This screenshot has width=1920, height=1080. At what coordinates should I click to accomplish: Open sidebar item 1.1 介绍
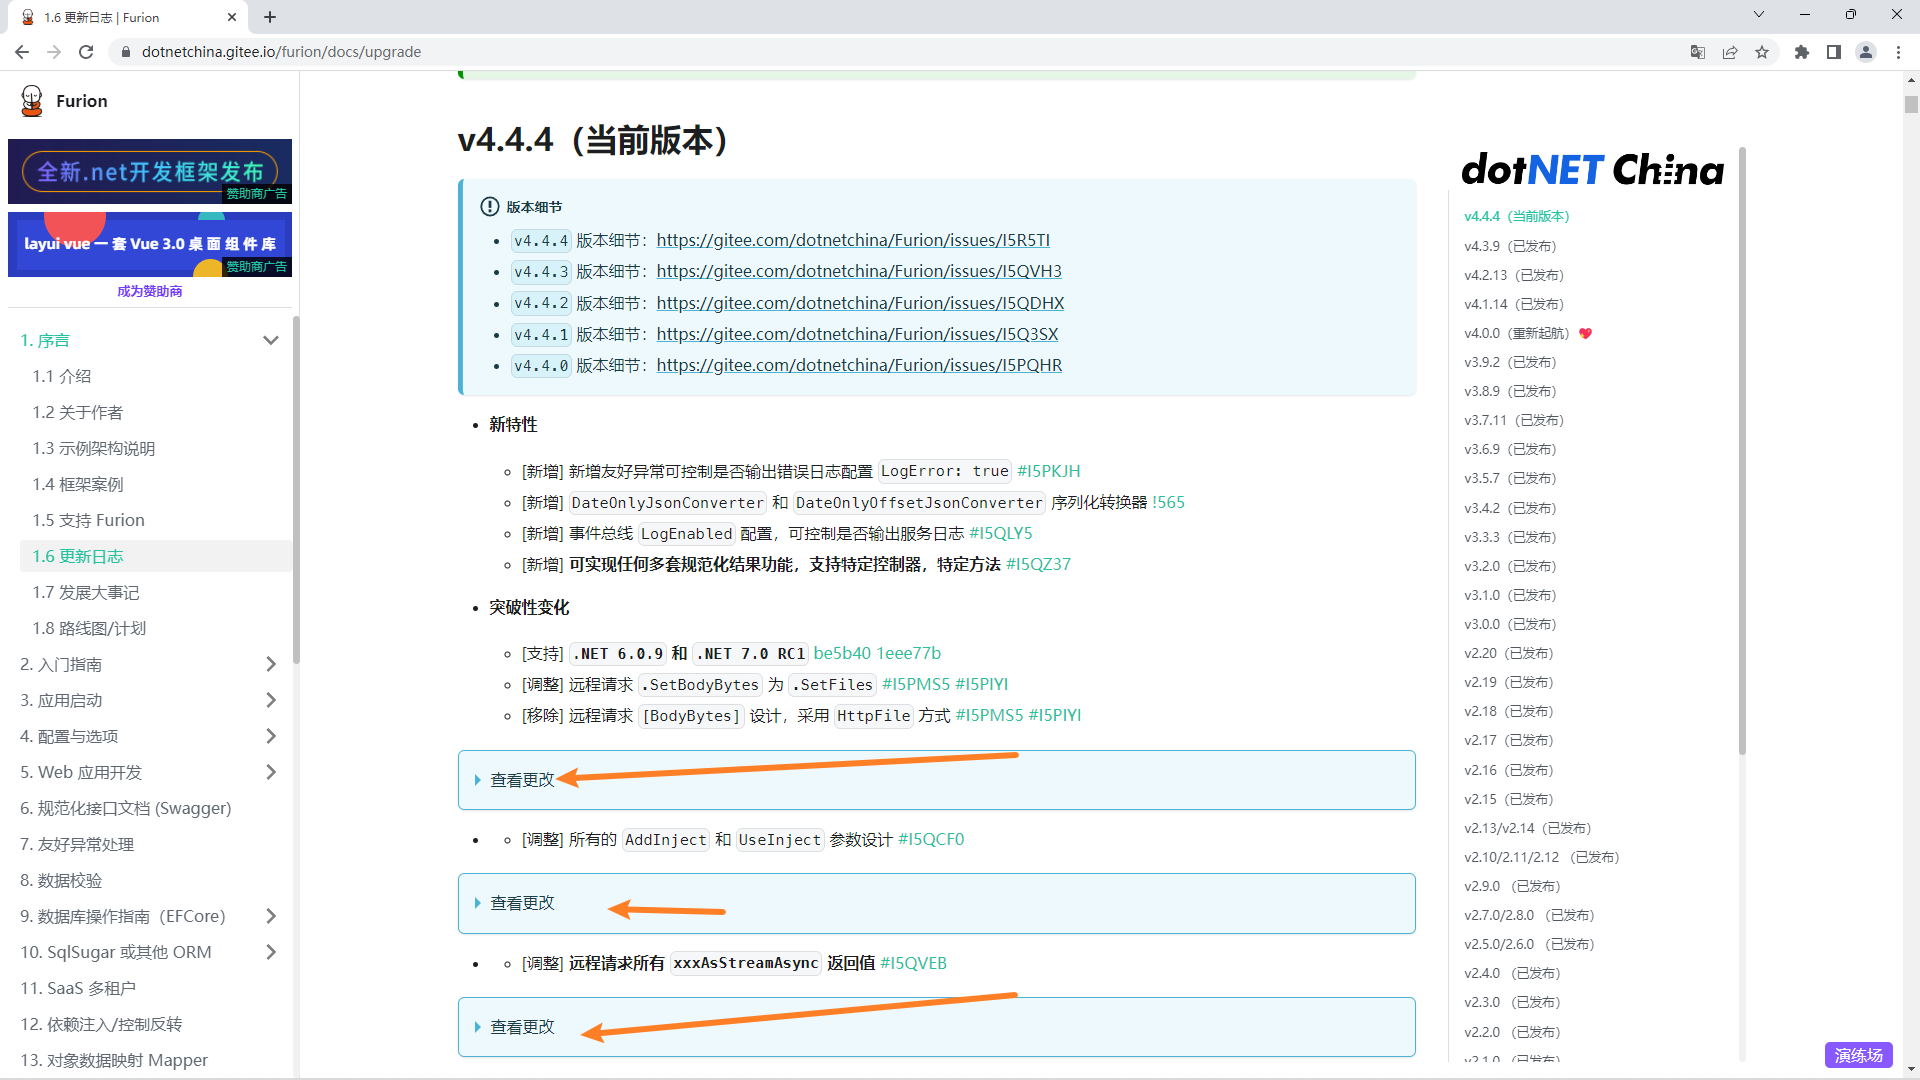click(61, 376)
